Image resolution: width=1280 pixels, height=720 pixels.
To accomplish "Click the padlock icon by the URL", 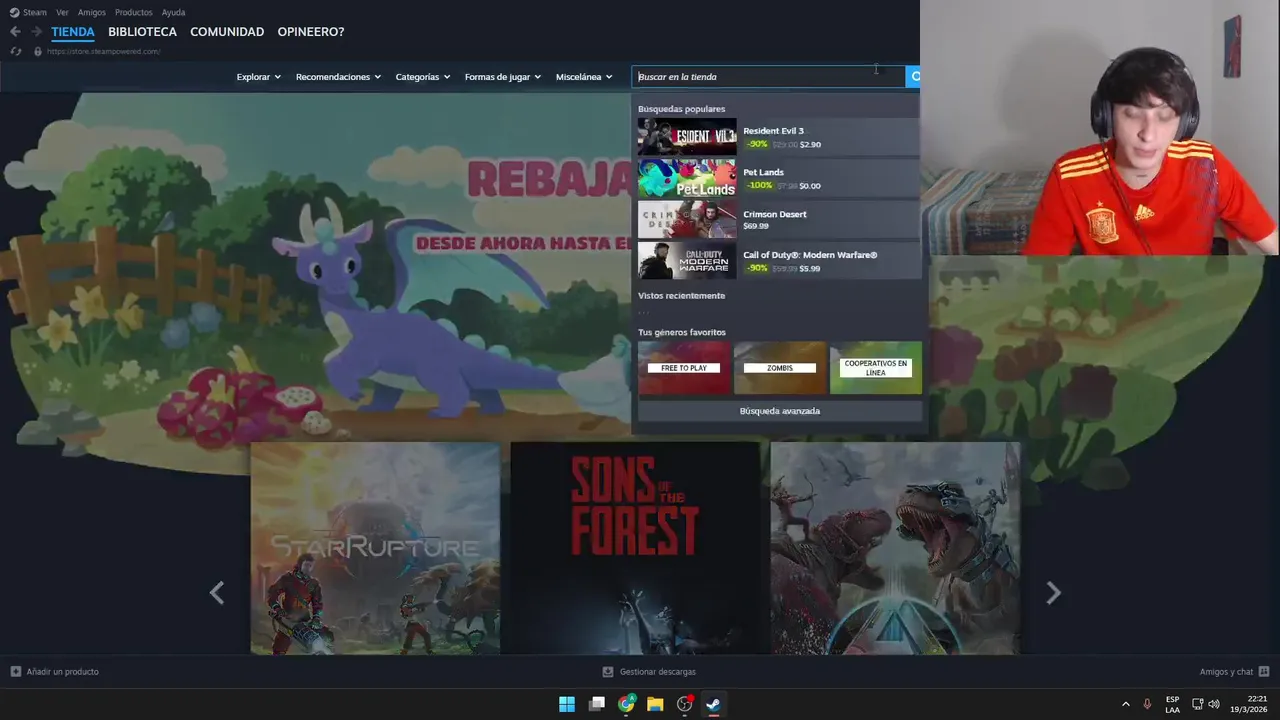I will pyautogui.click(x=37, y=51).
